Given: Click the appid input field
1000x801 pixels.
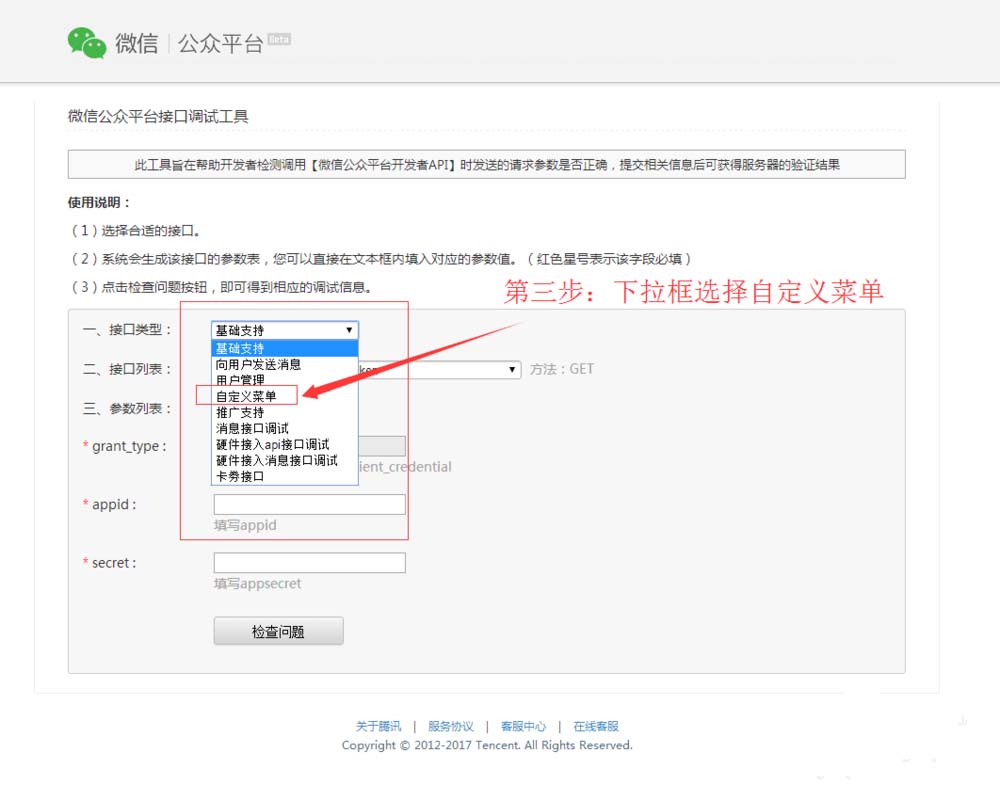Looking at the screenshot, I should tap(308, 504).
